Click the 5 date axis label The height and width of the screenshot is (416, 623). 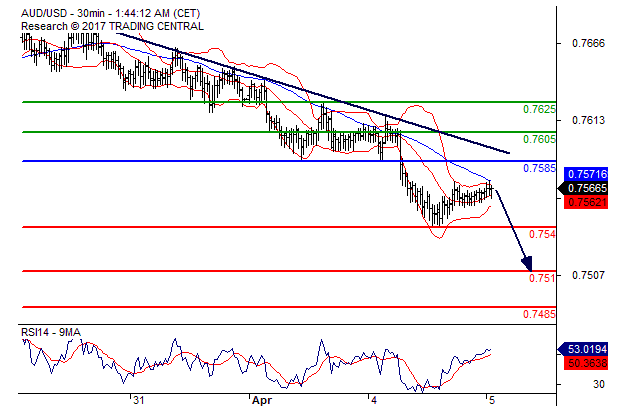492,400
